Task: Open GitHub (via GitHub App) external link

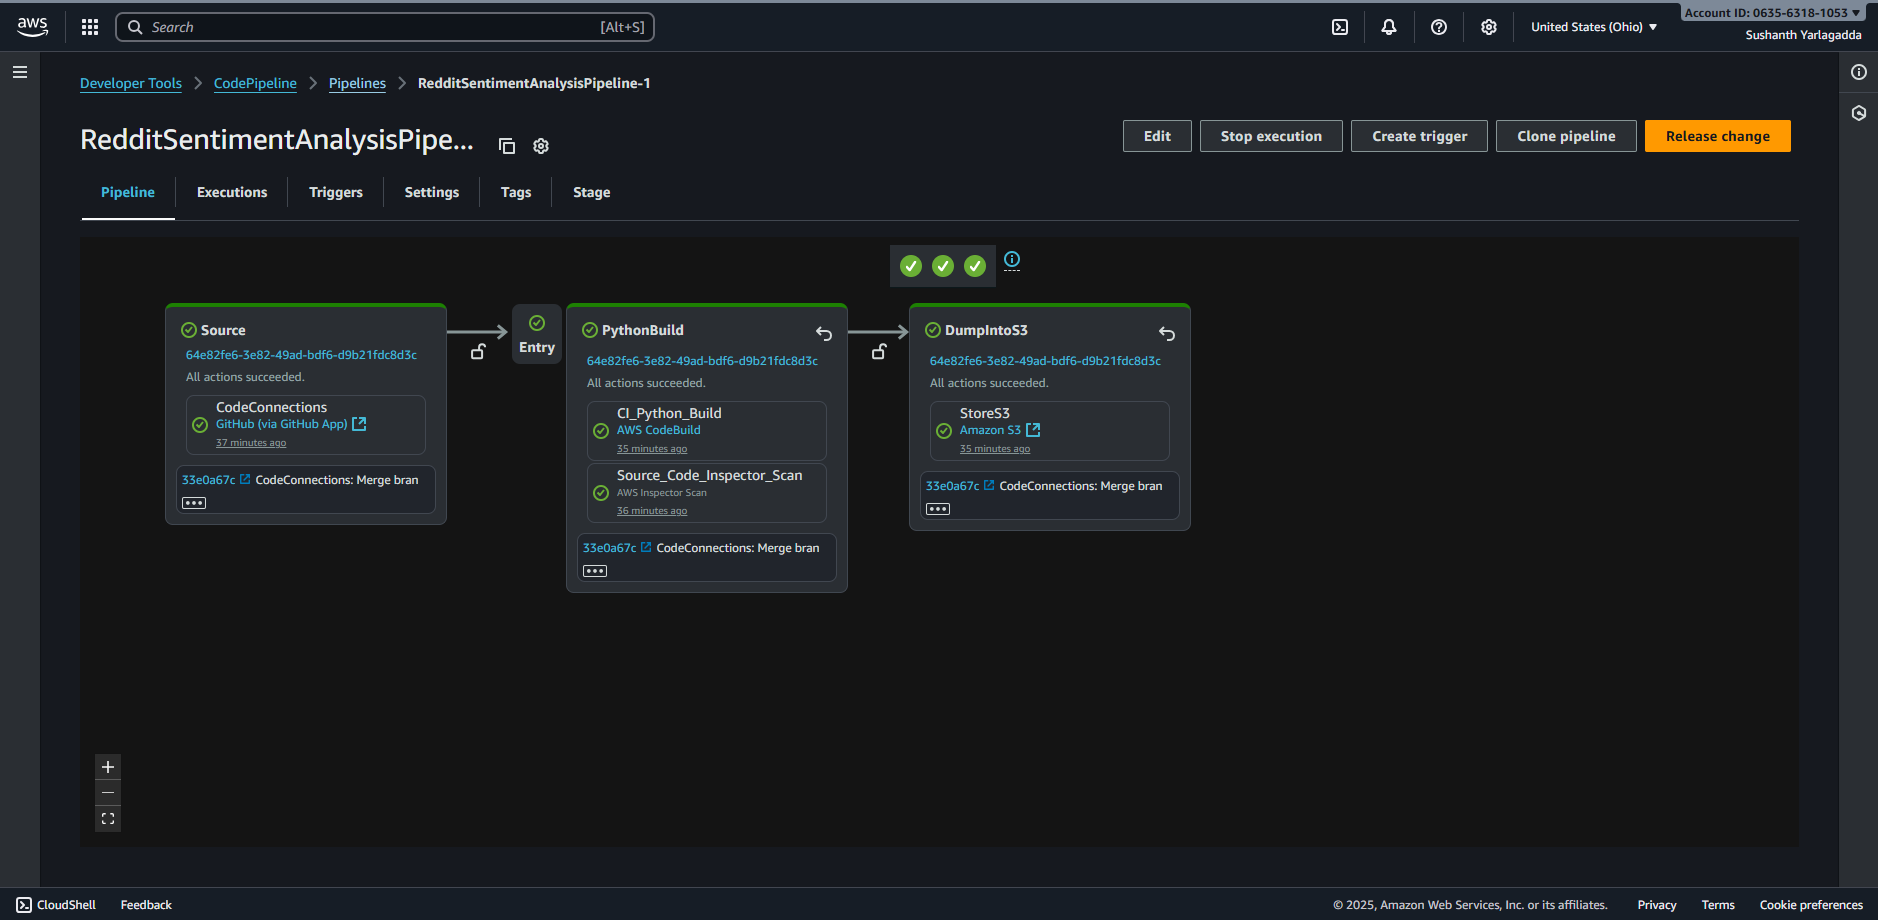Action: coord(291,424)
